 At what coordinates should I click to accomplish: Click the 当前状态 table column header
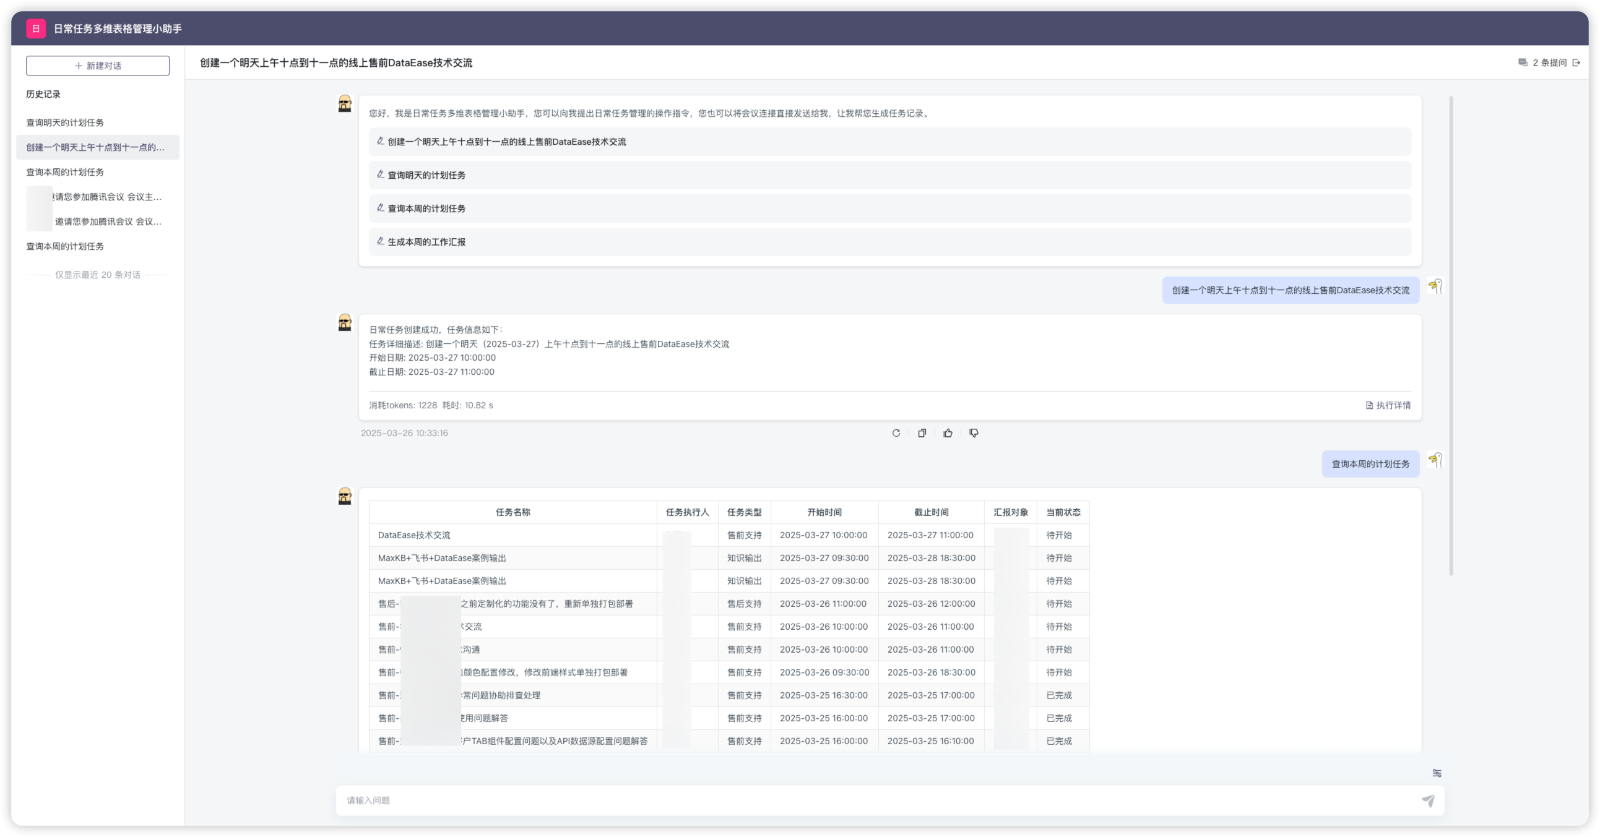click(x=1063, y=512)
